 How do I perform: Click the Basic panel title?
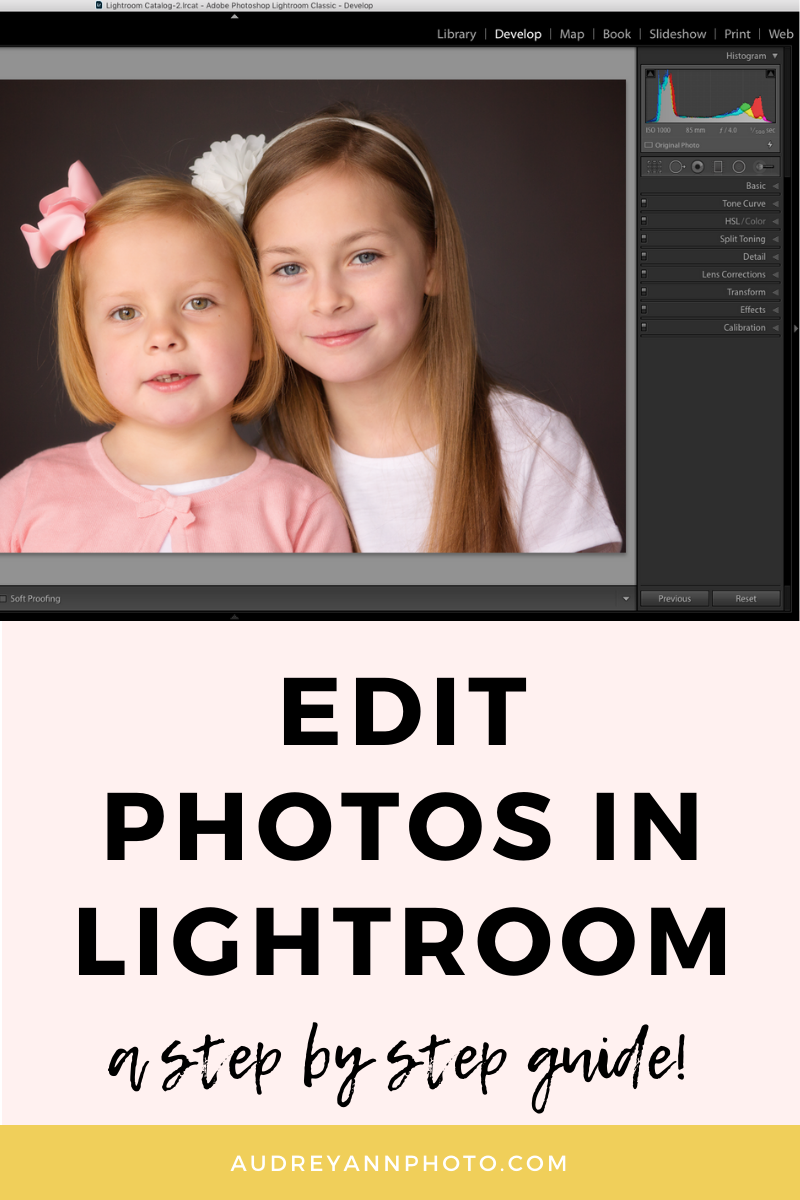click(756, 186)
